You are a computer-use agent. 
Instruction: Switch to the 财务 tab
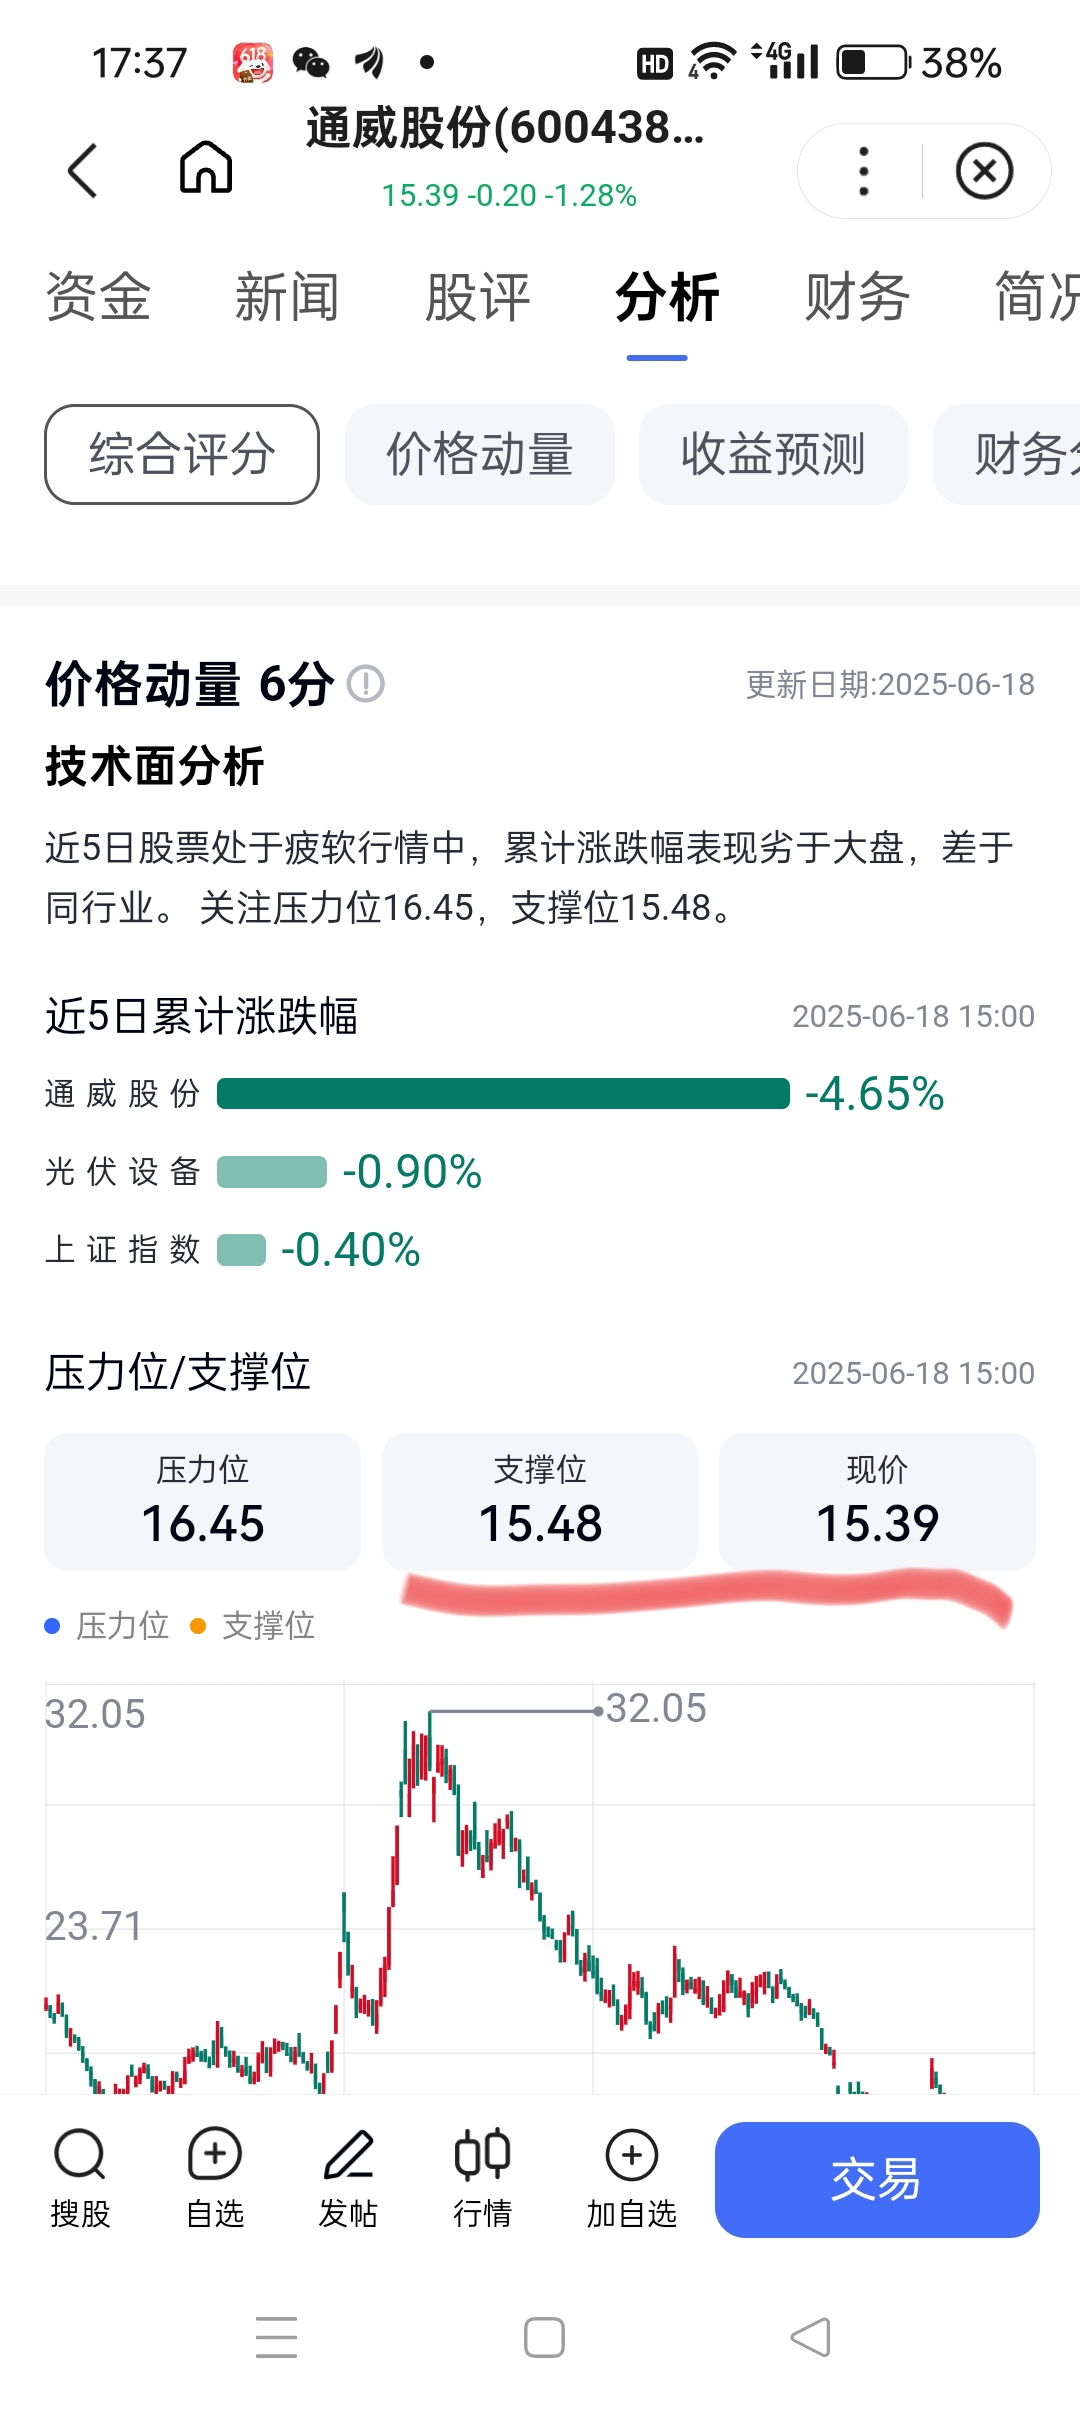pos(857,297)
